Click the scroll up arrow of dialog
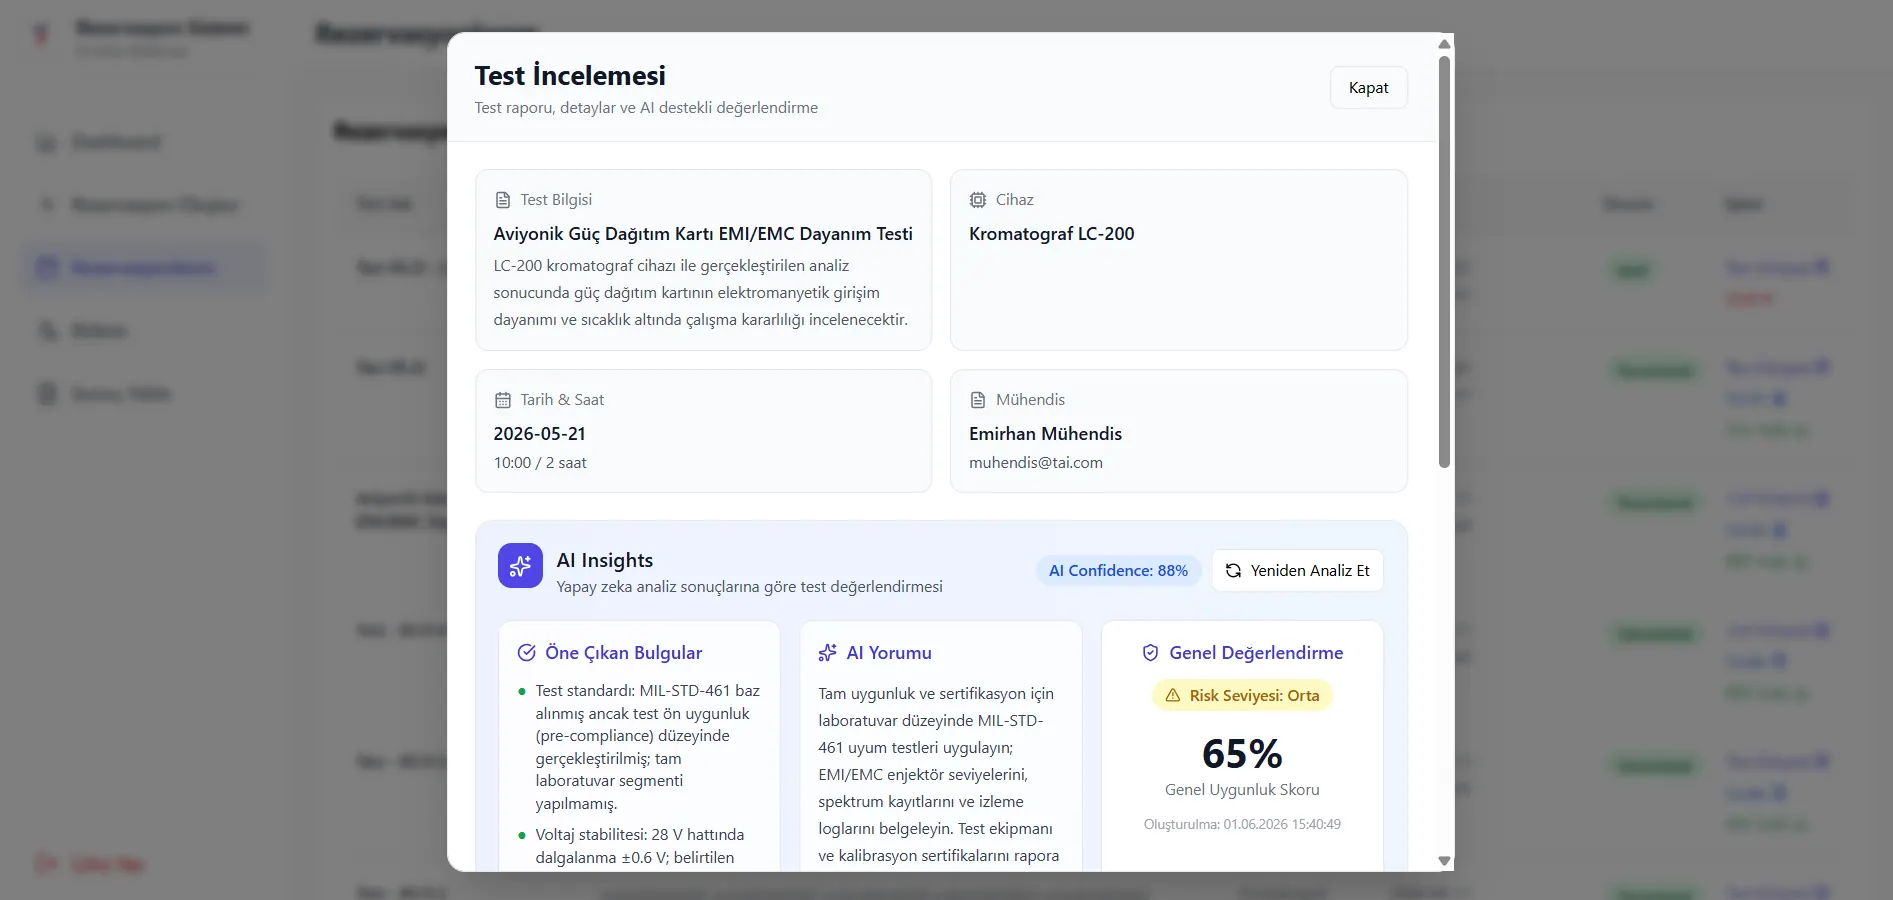Image resolution: width=1893 pixels, height=900 pixels. click(x=1444, y=43)
